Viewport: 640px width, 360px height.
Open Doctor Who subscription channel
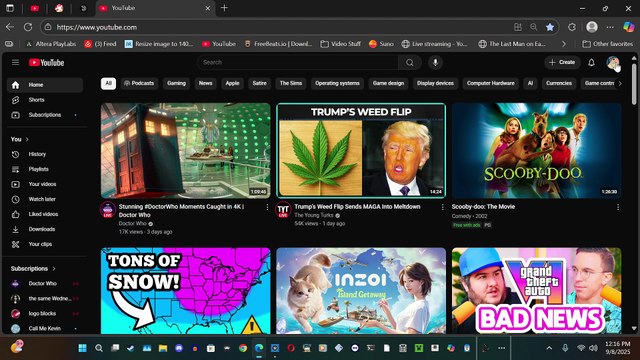(44, 284)
